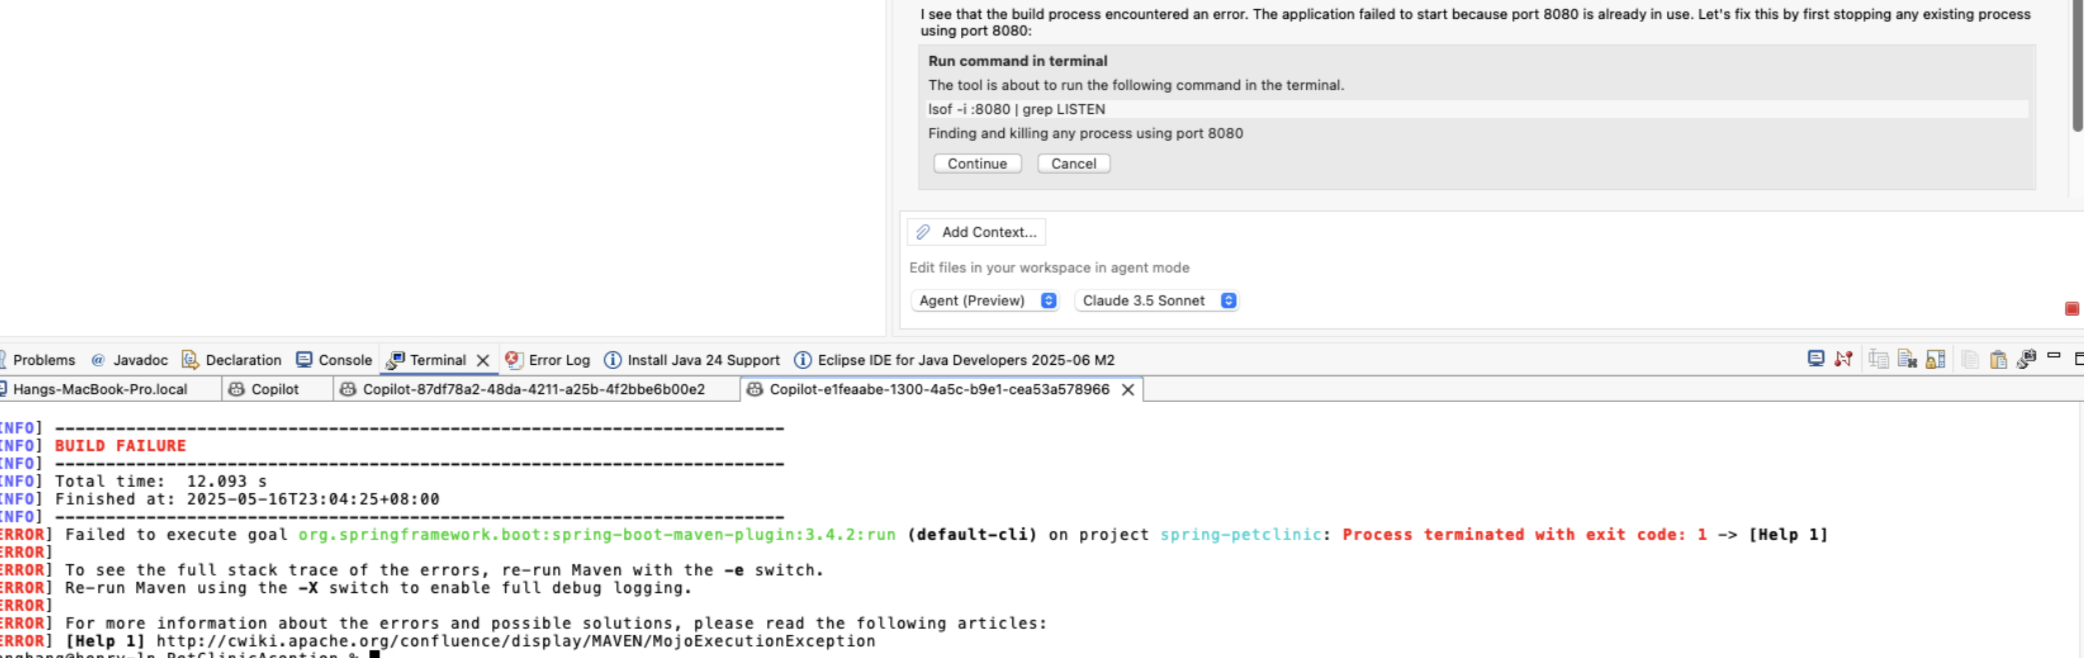Click the Add Context... button

pyautogui.click(x=977, y=232)
